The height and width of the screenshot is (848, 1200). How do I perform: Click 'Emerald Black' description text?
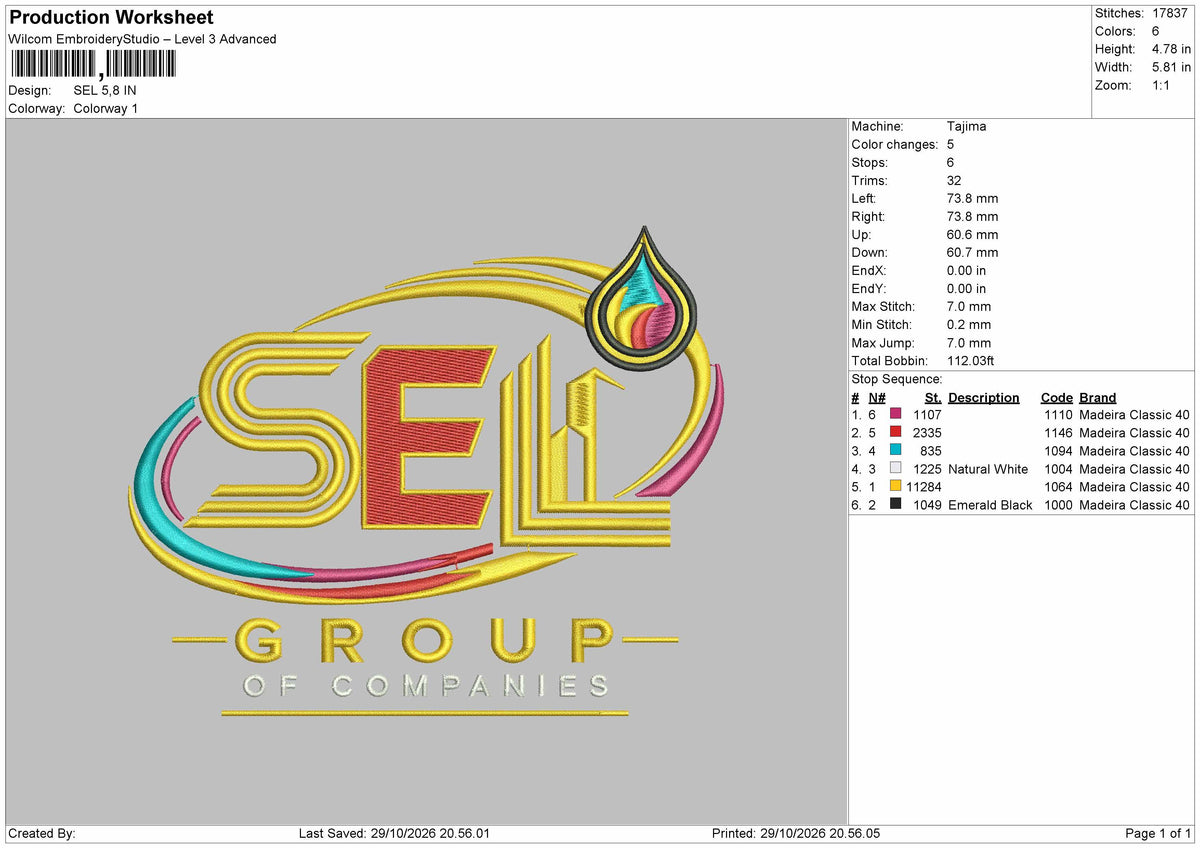990,505
